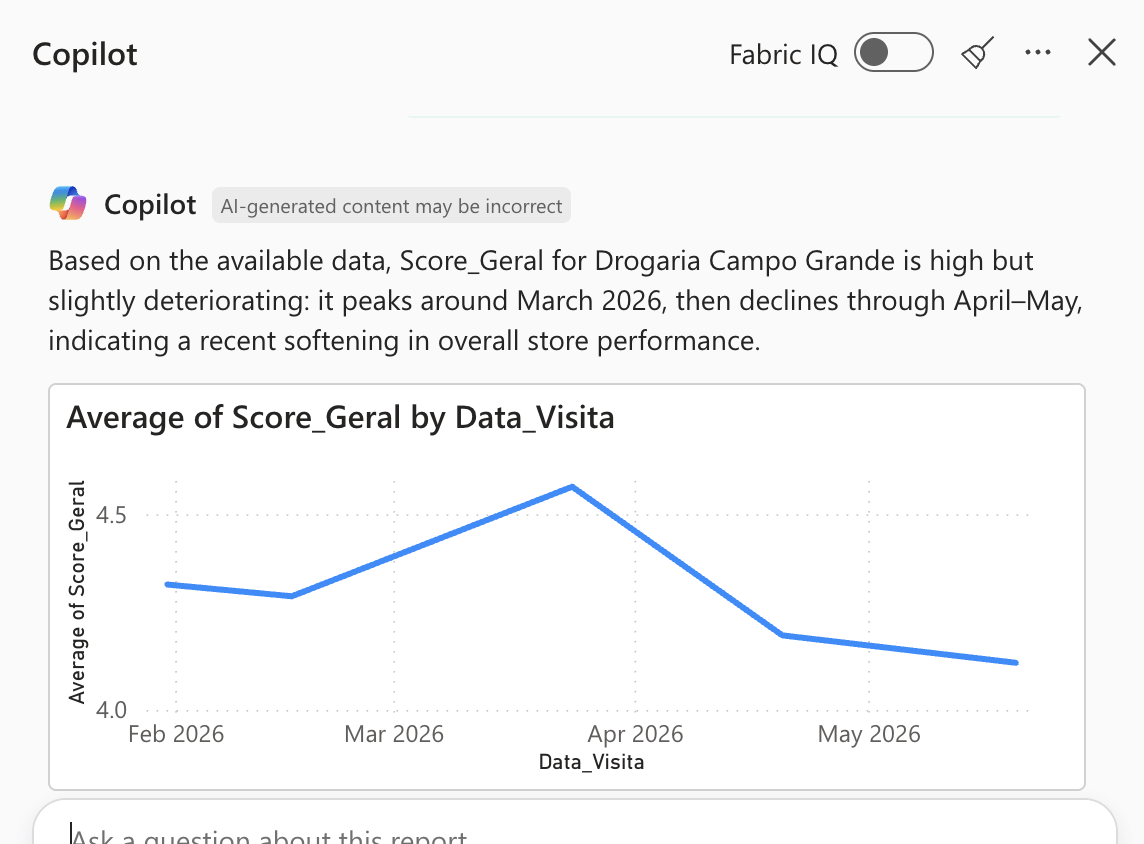The width and height of the screenshot is (1144, 844).
Task: Open the more options ellipsis menu
Action: tap(1037, 53)
